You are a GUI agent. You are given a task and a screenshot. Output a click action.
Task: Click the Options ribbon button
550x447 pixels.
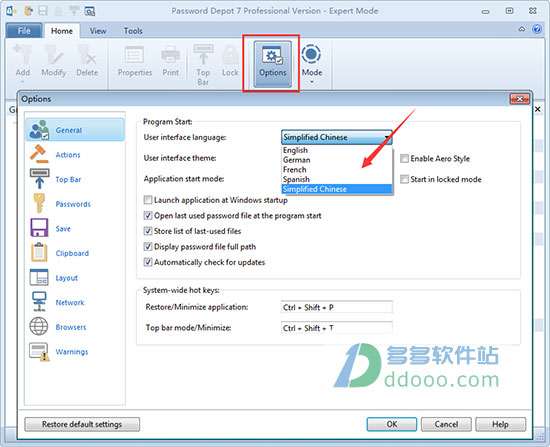[273, 64]
